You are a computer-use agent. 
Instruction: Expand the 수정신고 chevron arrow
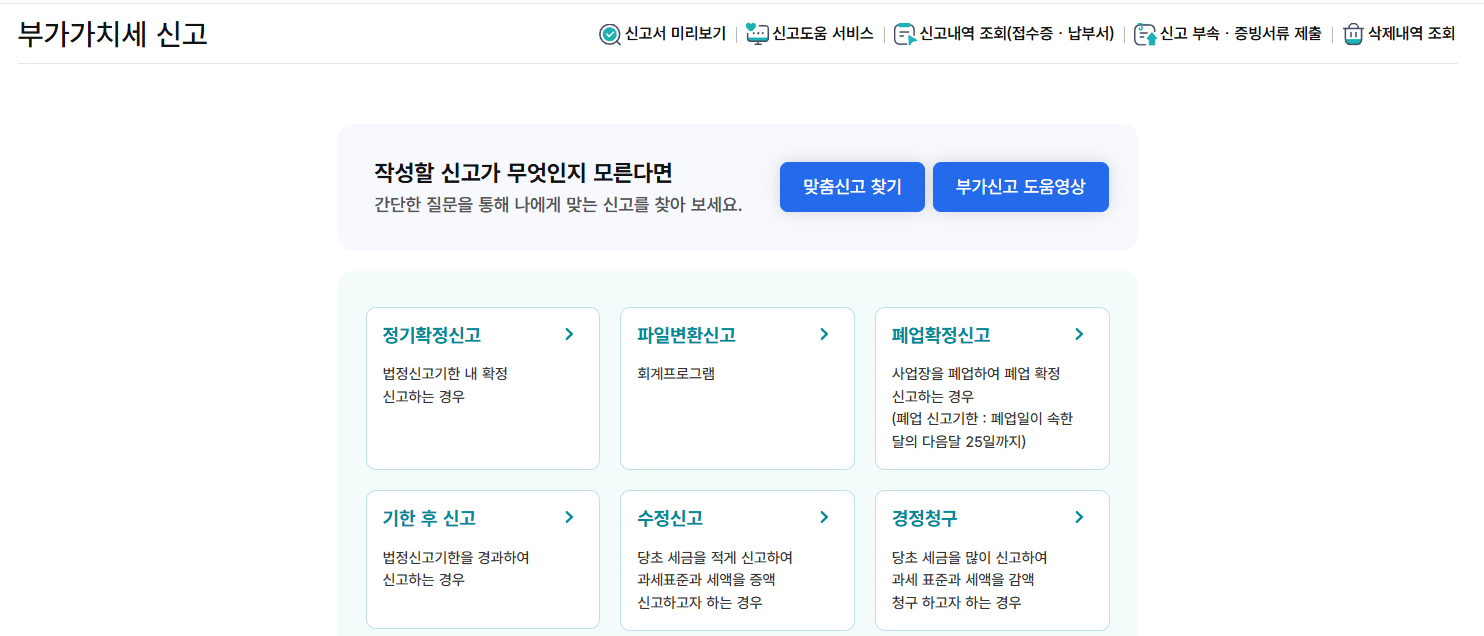coord(824,517)
